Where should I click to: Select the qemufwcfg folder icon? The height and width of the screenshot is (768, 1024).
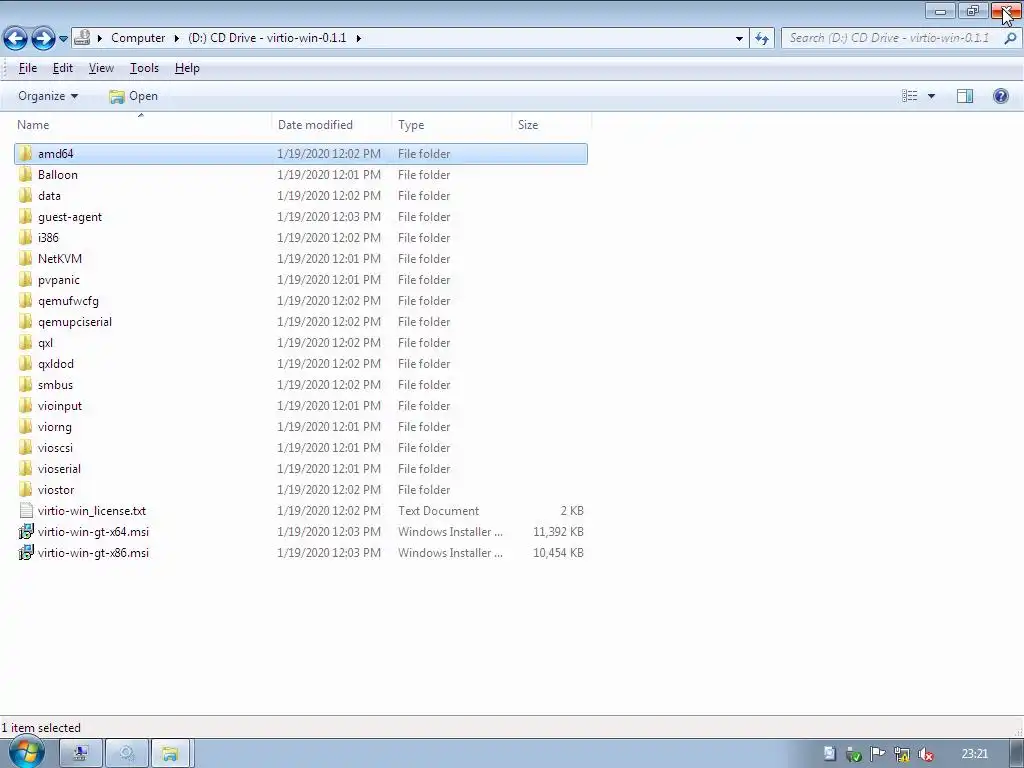point(25,300)
